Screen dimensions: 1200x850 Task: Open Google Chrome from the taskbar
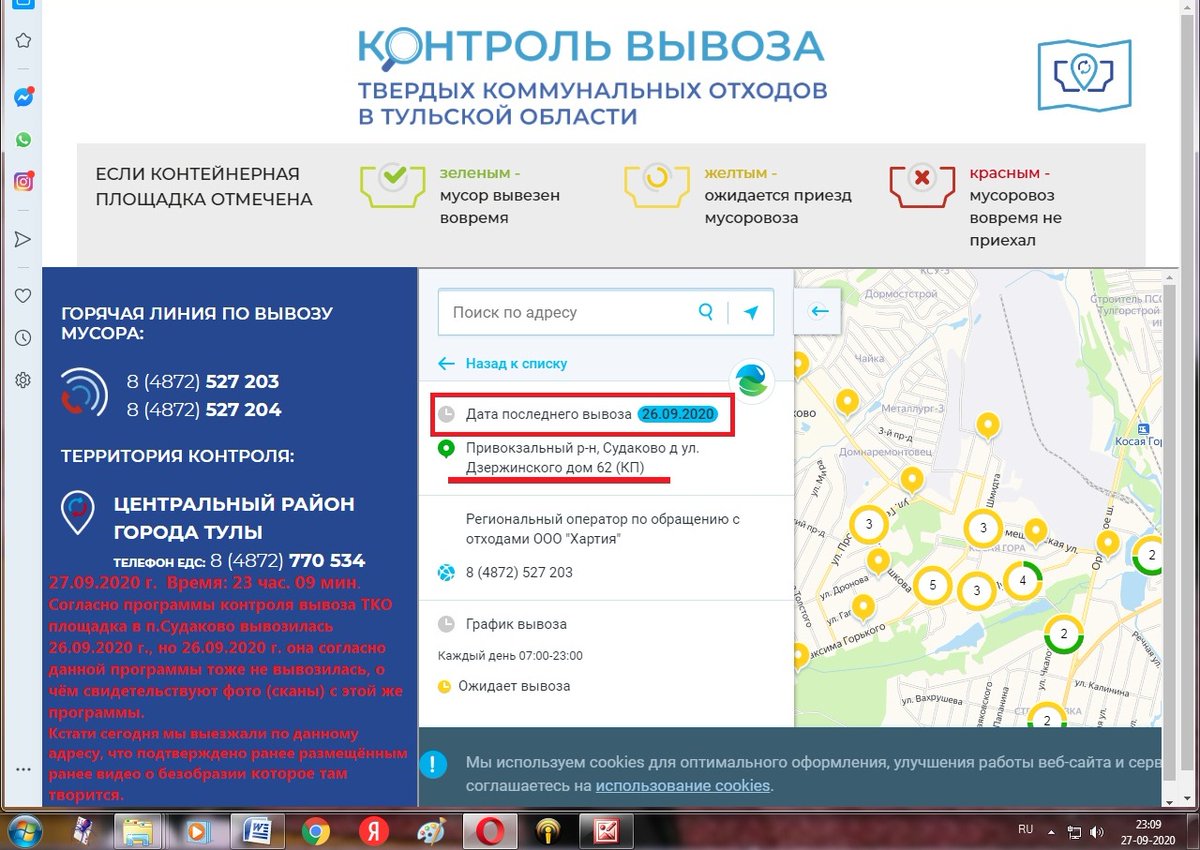[x=317, y=831]
